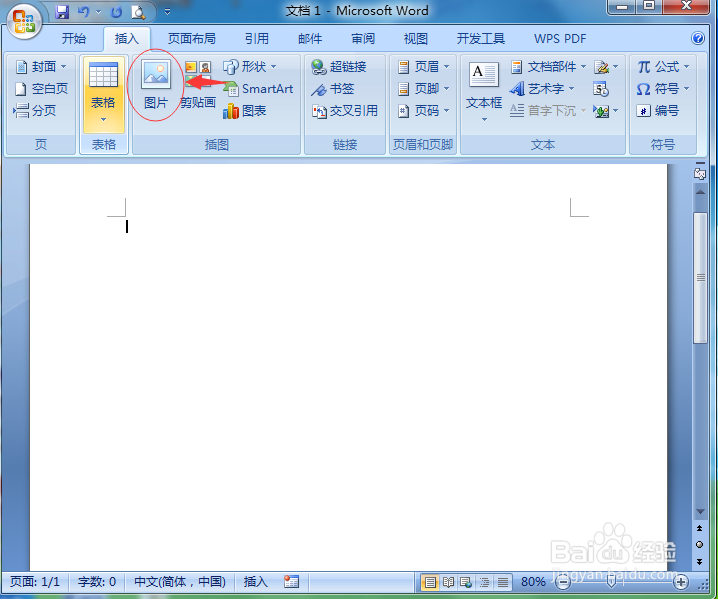Switch to Draft view

(502, 583)
